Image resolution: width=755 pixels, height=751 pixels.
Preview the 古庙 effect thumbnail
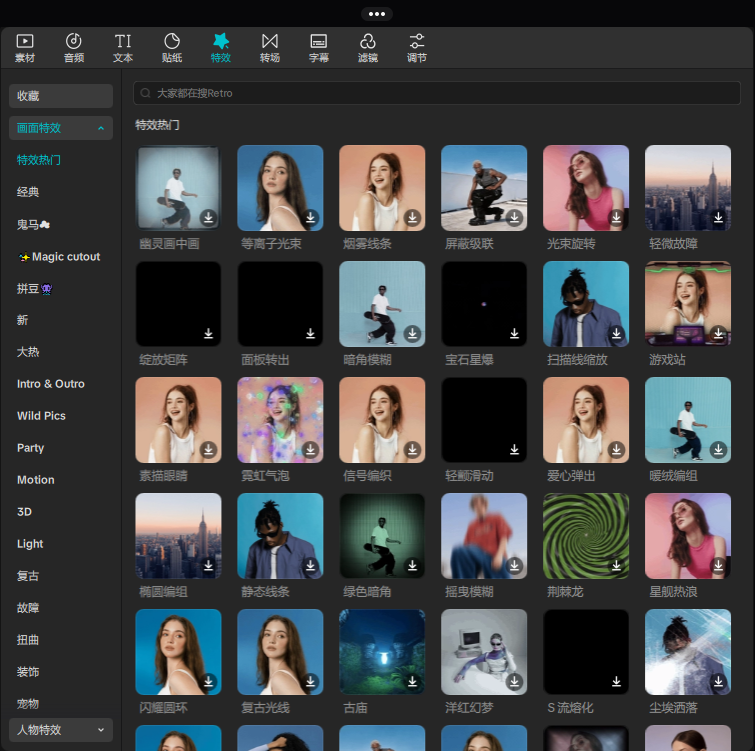(382, 652)
